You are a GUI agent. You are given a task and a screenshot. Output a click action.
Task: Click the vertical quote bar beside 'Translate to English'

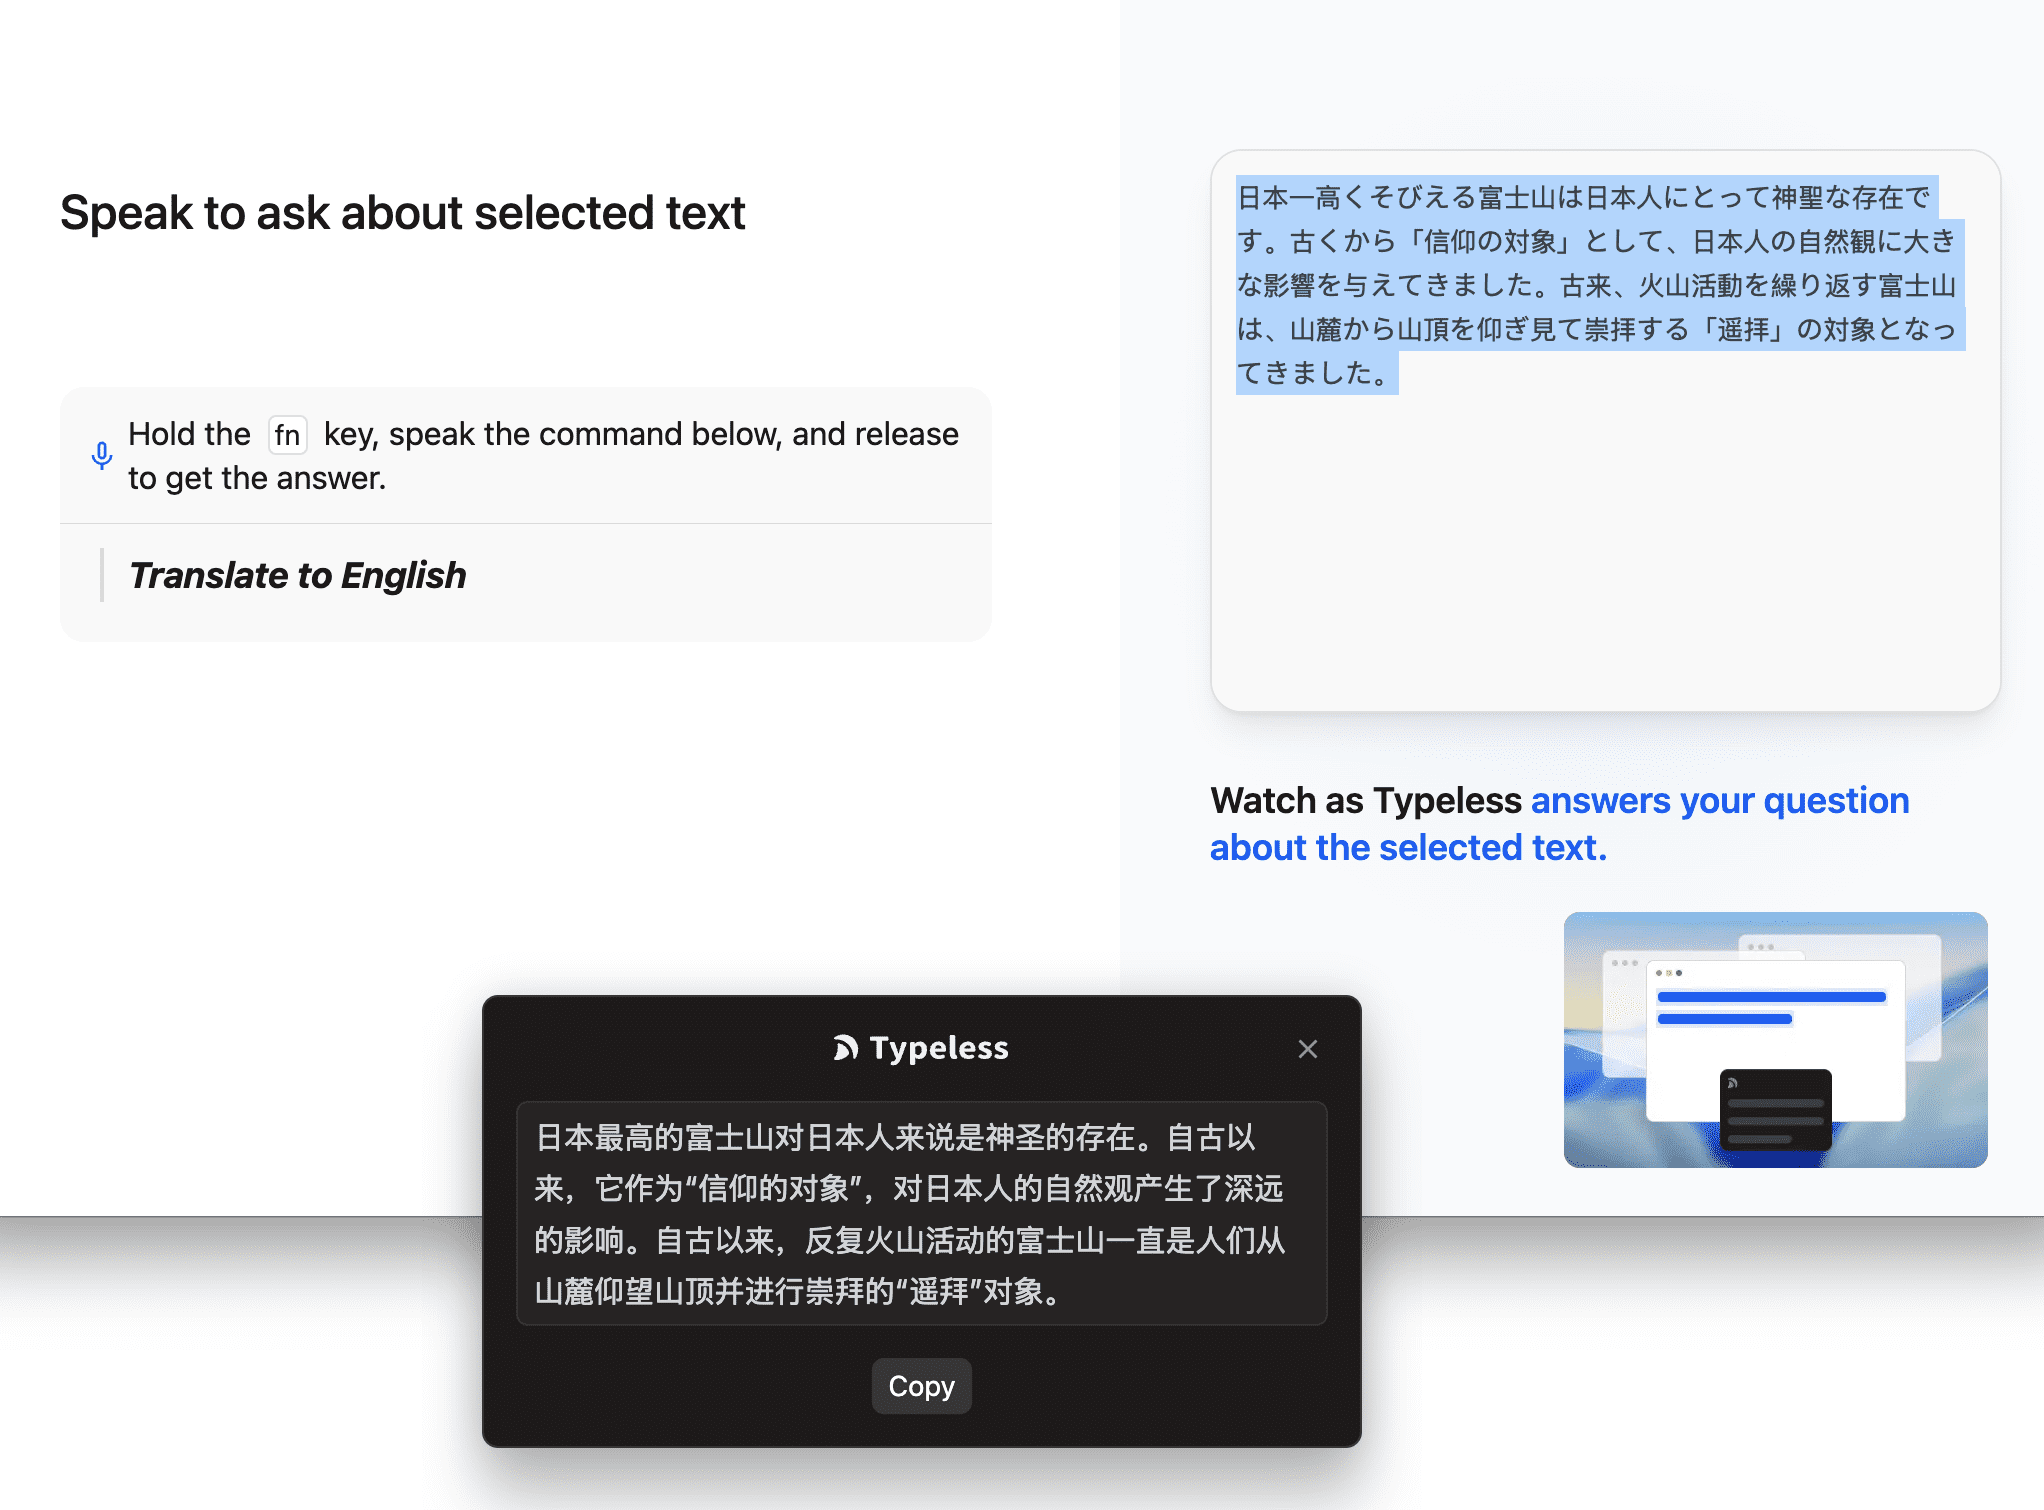coord(102,575)
